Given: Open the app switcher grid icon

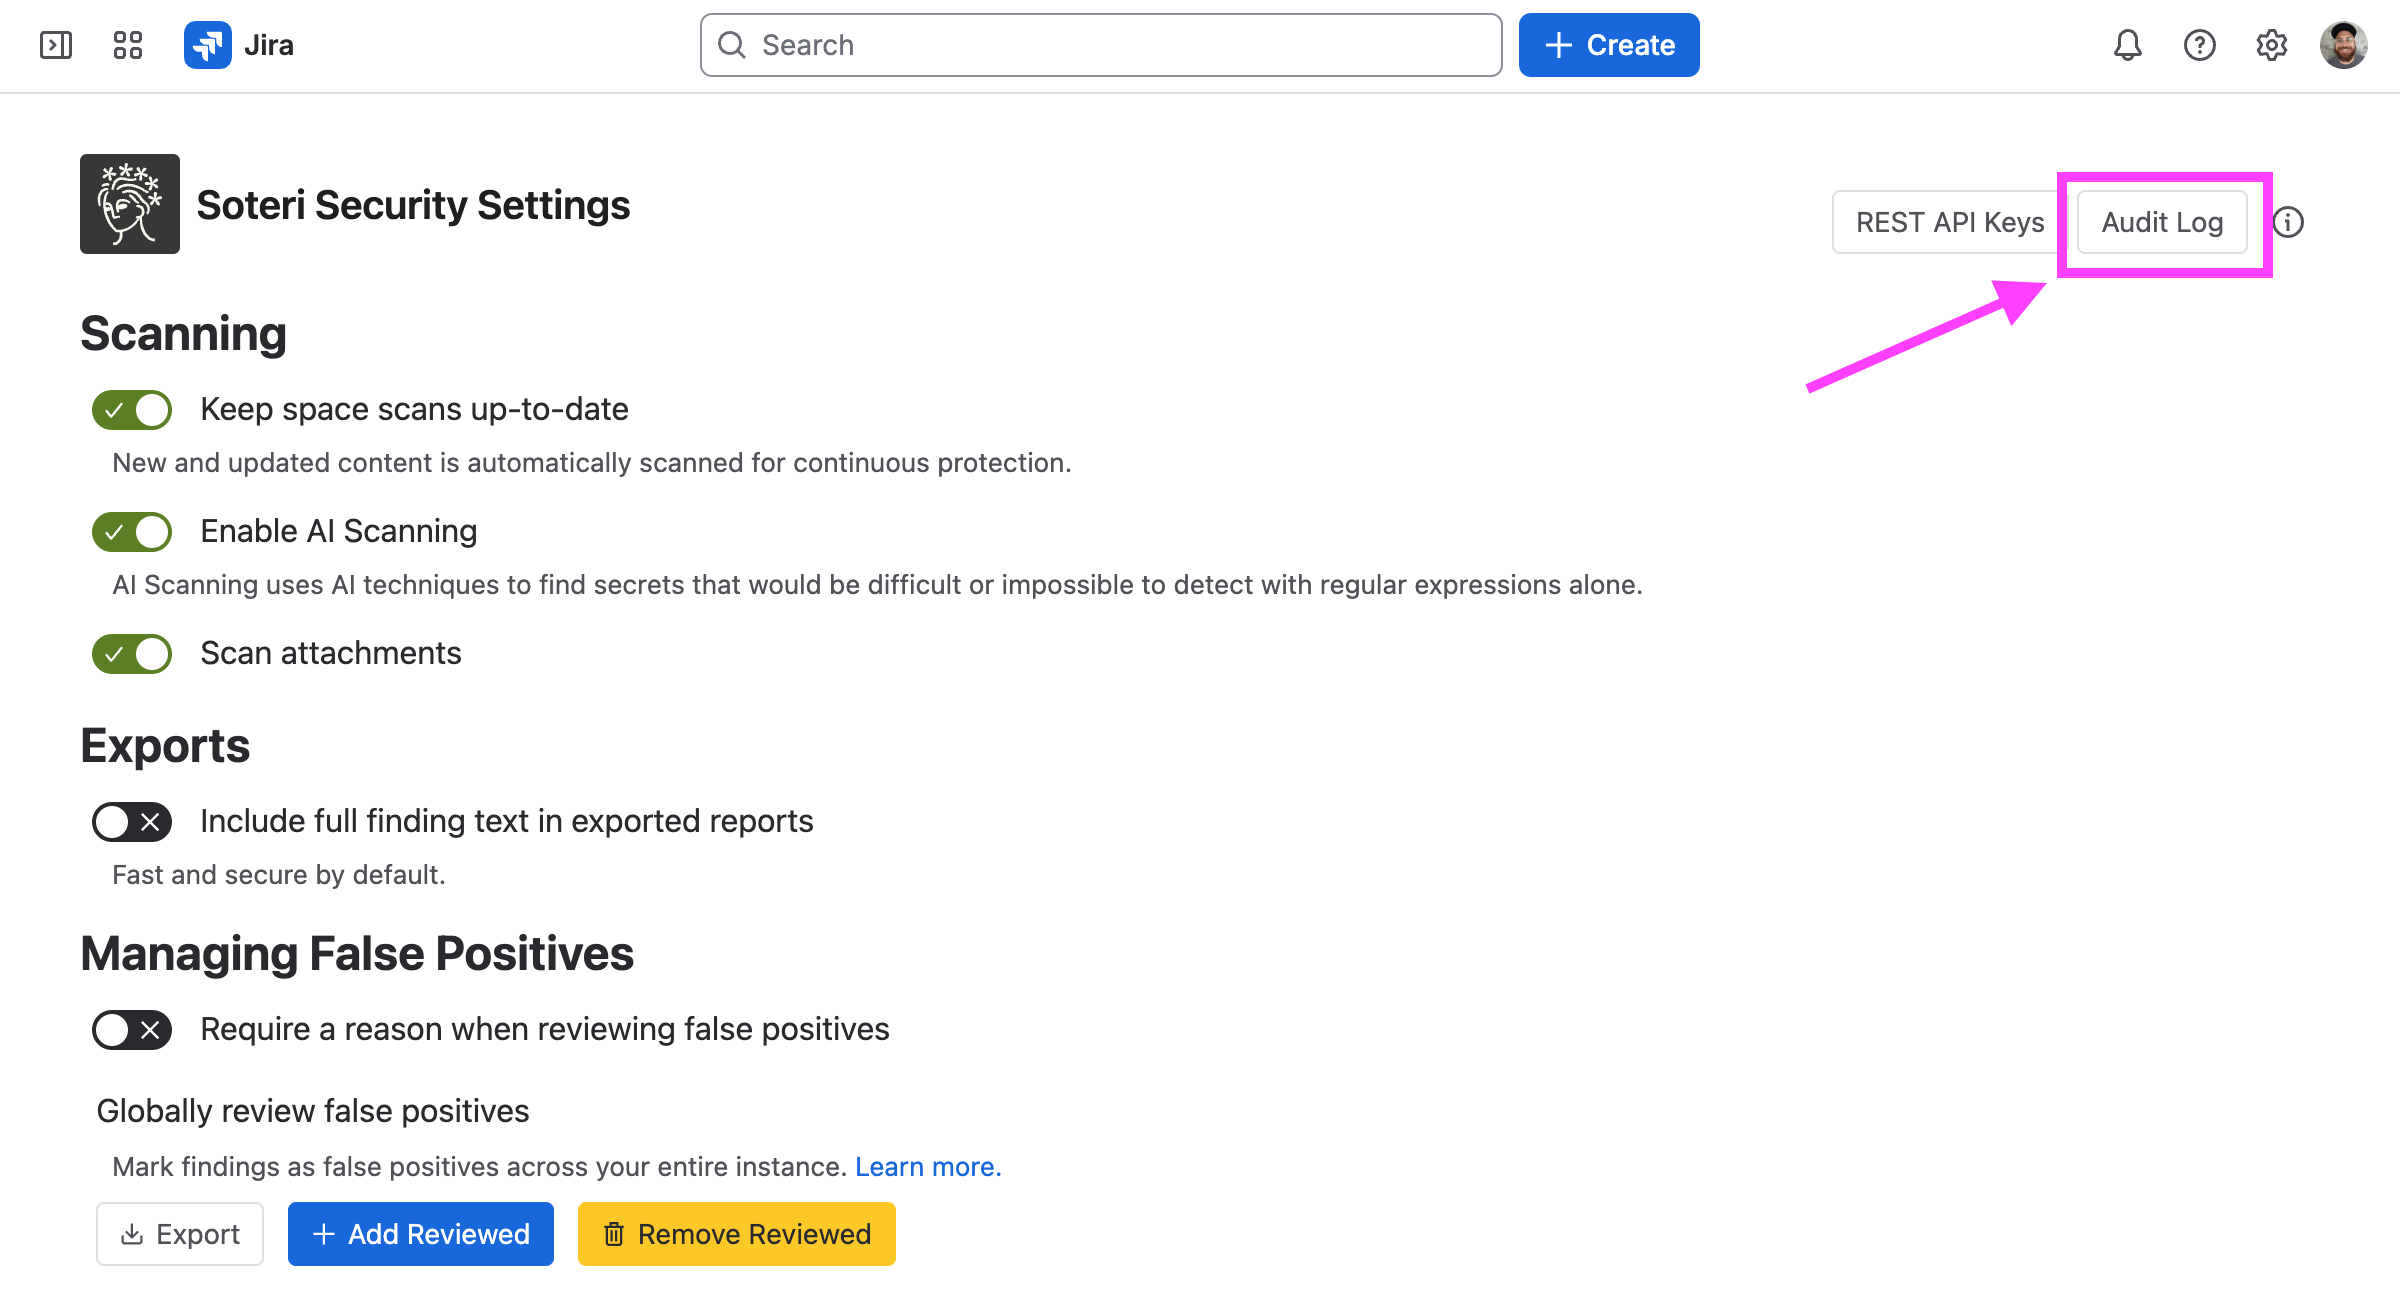Looking at the screenshot, I should coord(128,45).
